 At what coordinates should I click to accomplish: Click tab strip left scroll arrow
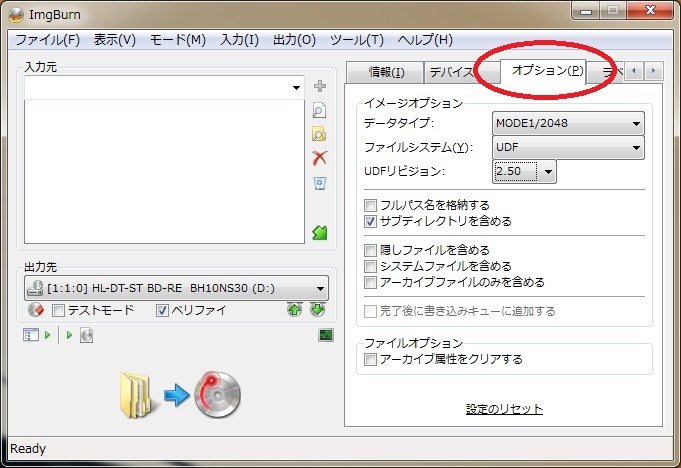pyautogui.click(x=634, y=70)
